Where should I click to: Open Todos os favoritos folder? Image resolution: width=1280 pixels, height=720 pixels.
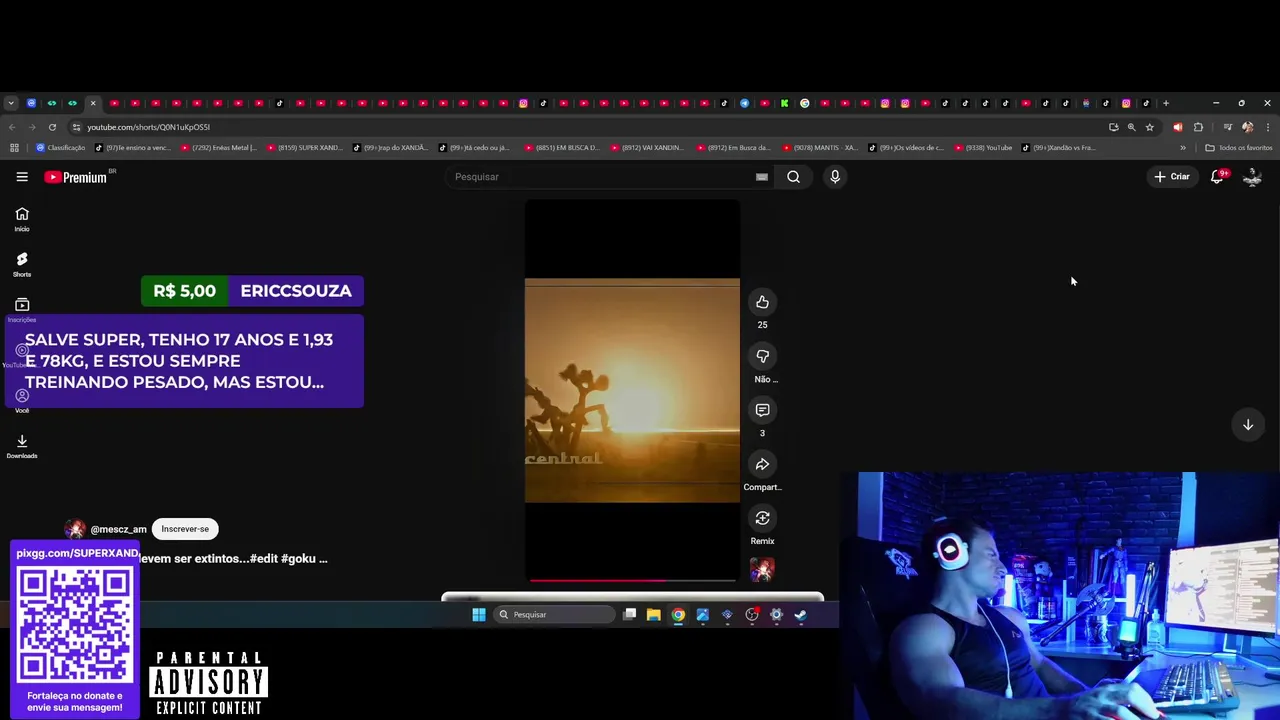pos(1239,148)
